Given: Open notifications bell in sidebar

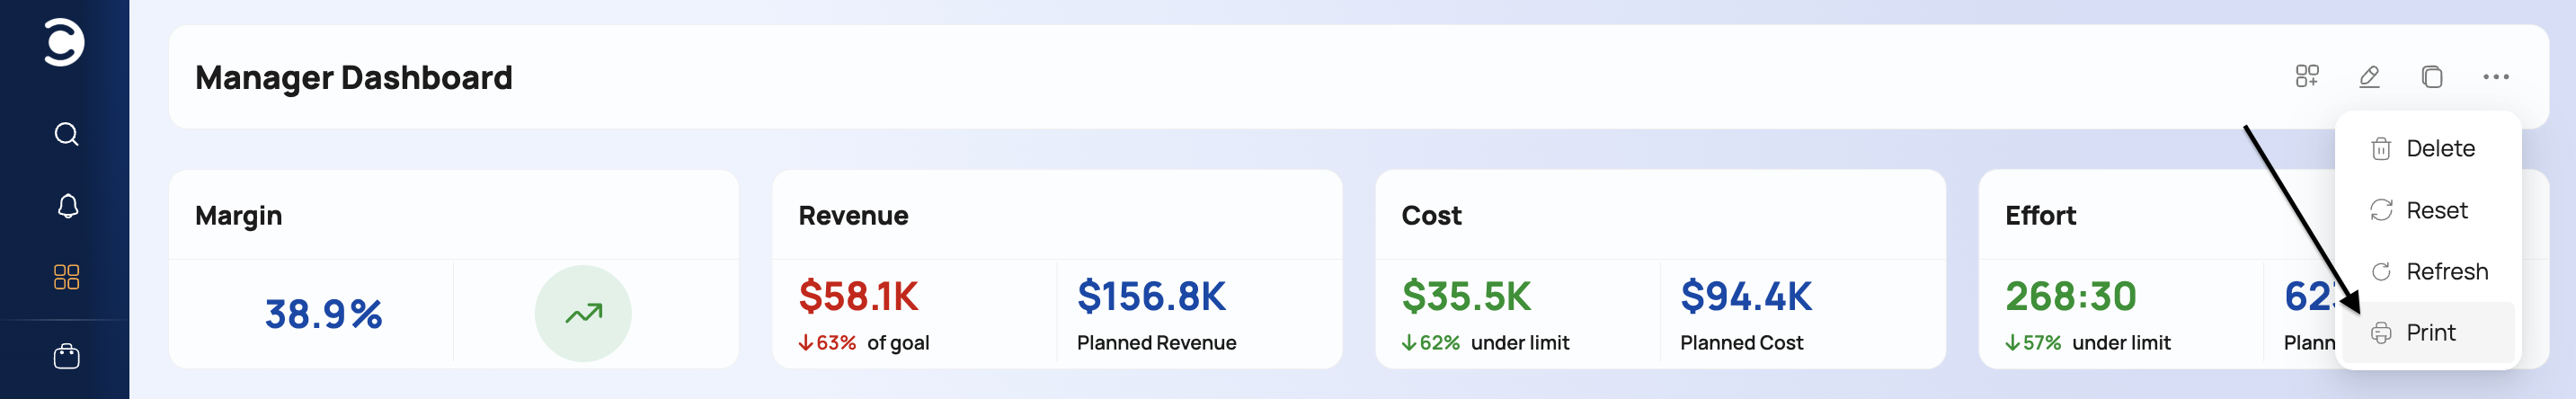Looking at the screenshot, I should tap(67, 206).
